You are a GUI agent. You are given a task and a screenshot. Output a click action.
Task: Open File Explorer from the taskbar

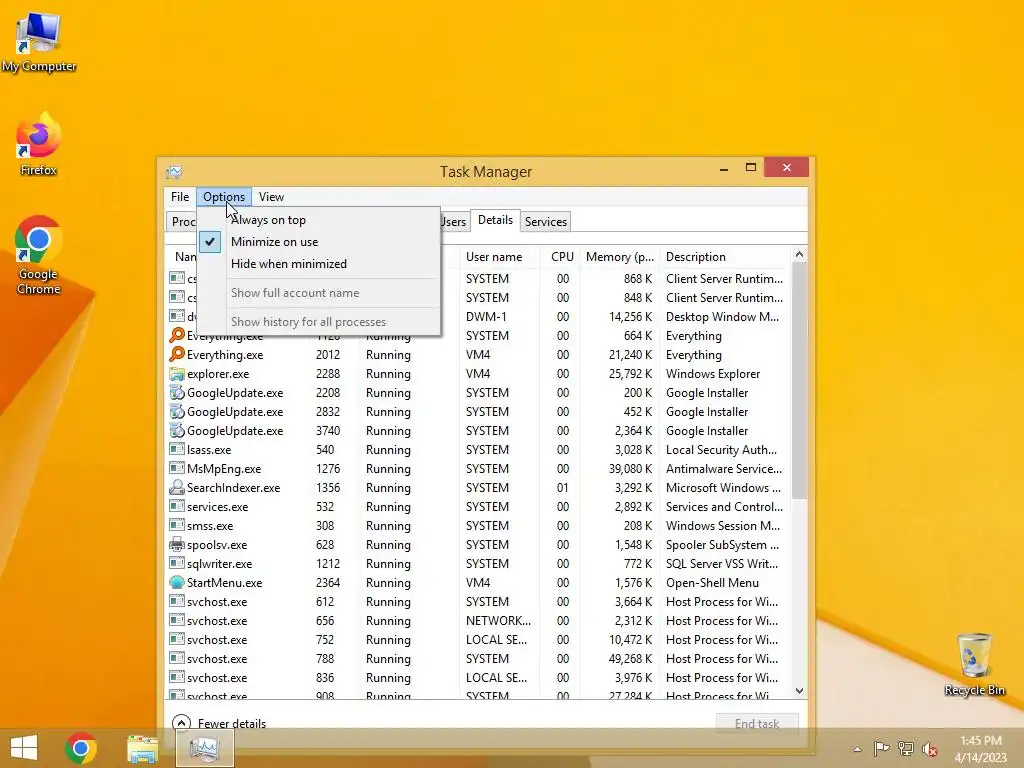pos(142,748)
